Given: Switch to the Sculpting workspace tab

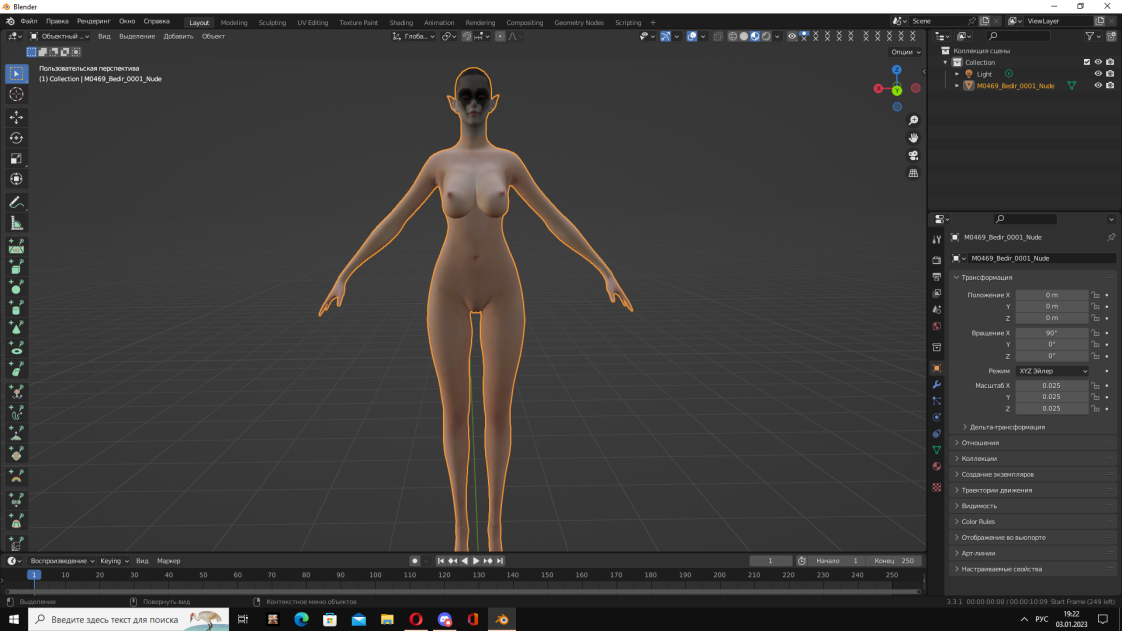Looking at the screenshot, I should coord(272,22).
